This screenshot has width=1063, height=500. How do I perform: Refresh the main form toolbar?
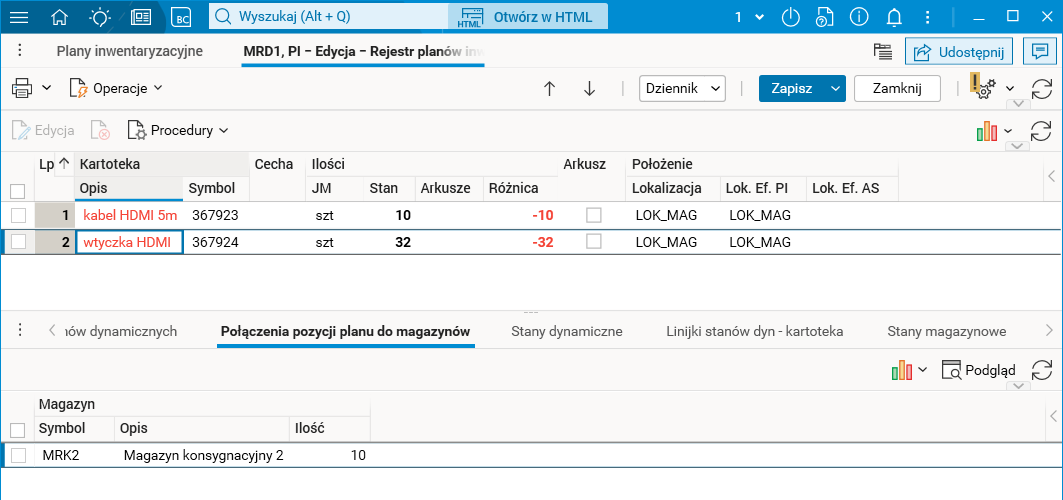pos(1041,89)
